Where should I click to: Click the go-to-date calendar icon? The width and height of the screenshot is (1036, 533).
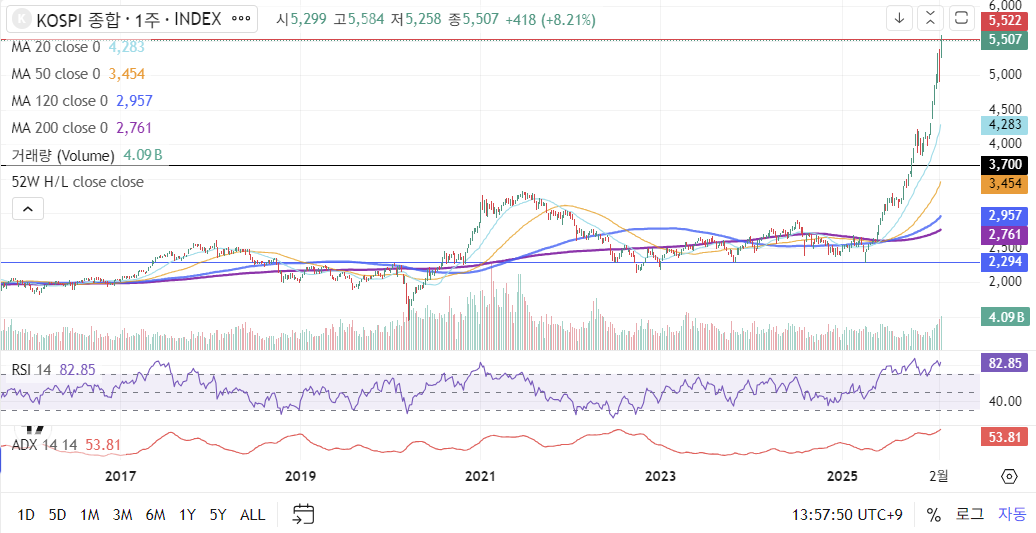coord(303,514)
